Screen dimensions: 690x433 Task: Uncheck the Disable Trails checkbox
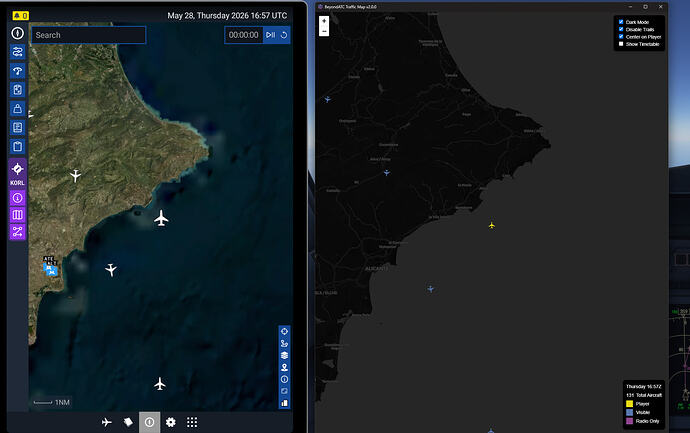click(x=621, y=29)
